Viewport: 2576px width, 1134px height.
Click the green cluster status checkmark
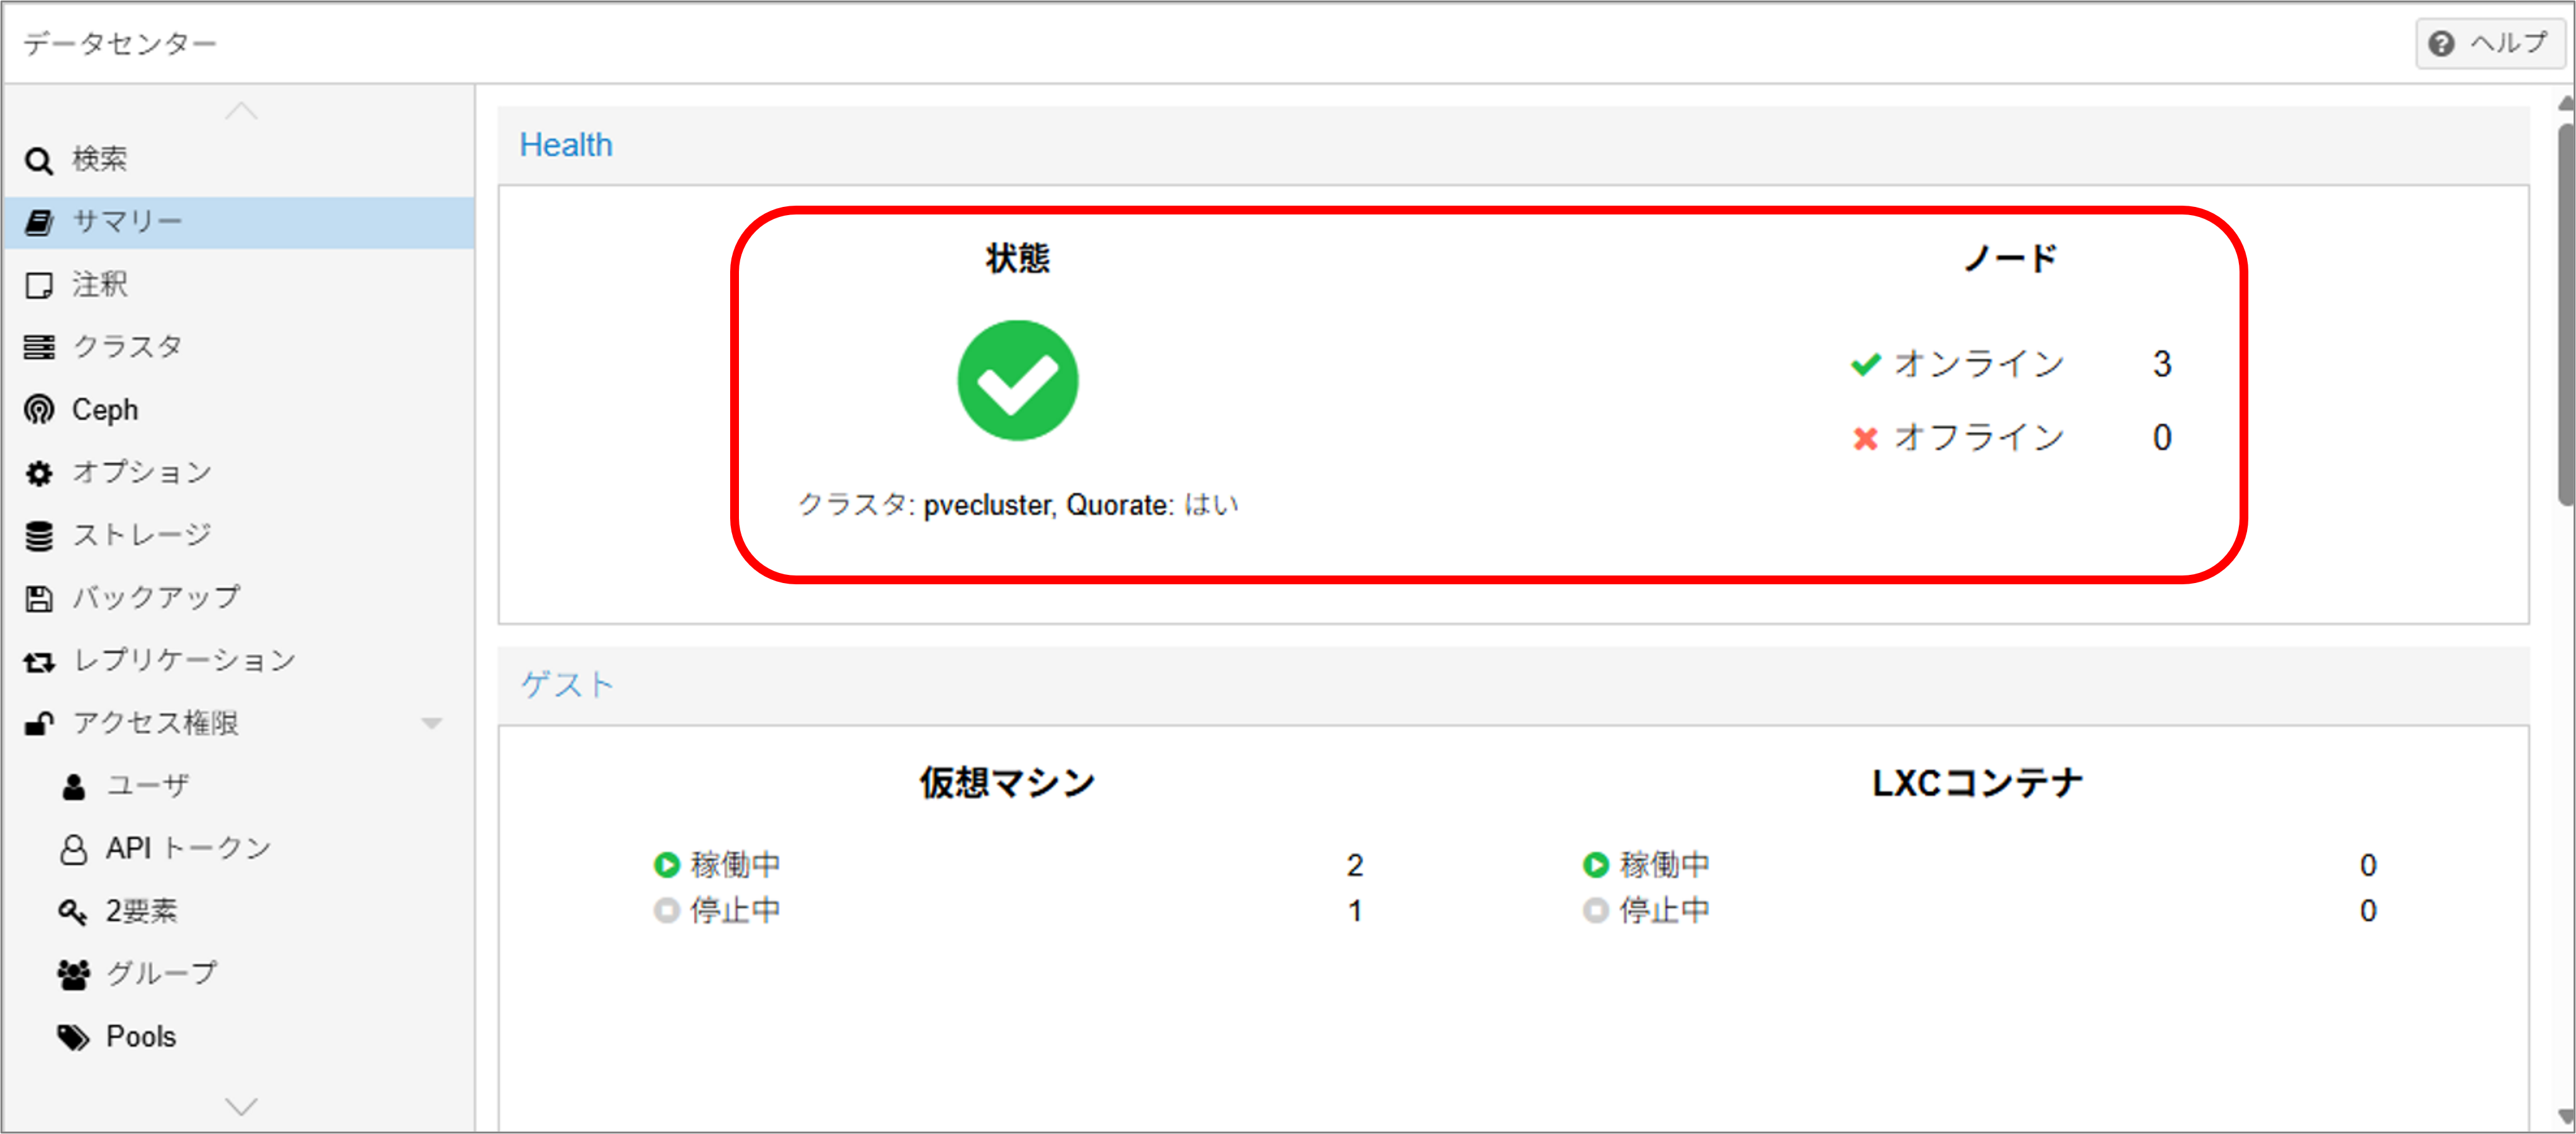pyautogui.click(x=1017, y=380)
